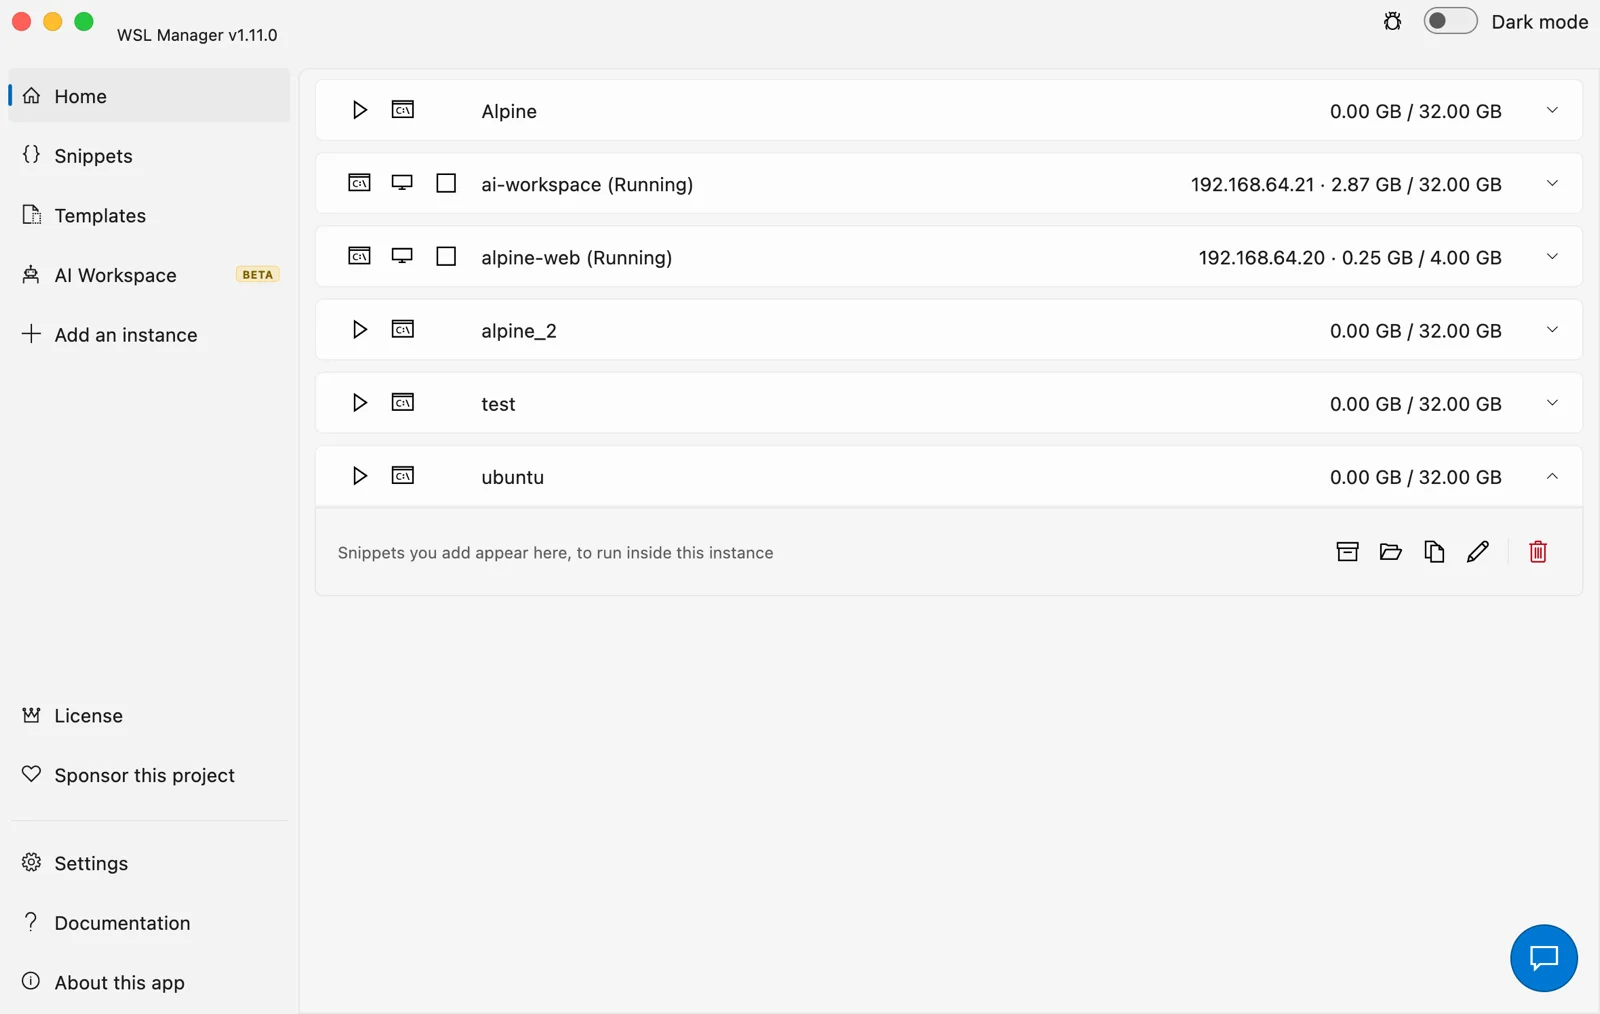The height and width of the screenshot is (1014, 1600).
Task: Open terminal for alpine_2 instance
Action: click(403, 329)
